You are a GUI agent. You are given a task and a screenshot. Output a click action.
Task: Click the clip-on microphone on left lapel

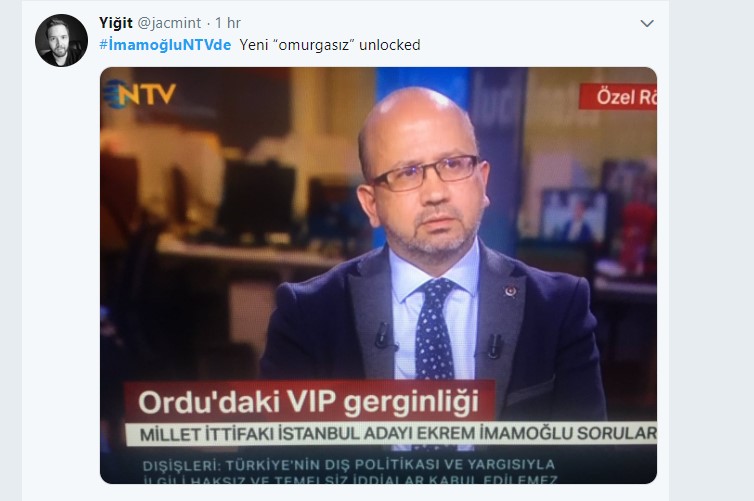pos(383,335)
